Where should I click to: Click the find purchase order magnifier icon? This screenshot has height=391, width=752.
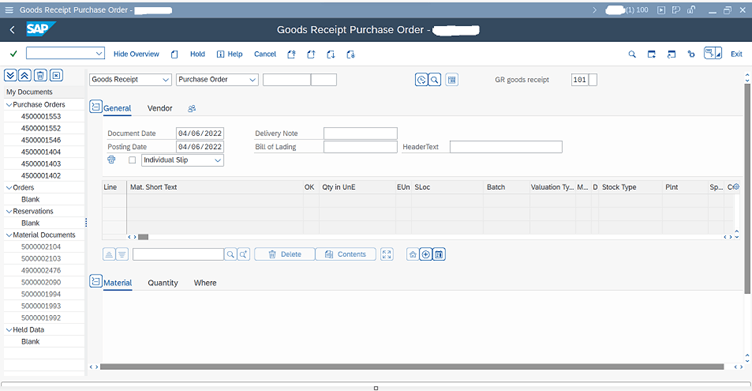click(x=435, y=80)
